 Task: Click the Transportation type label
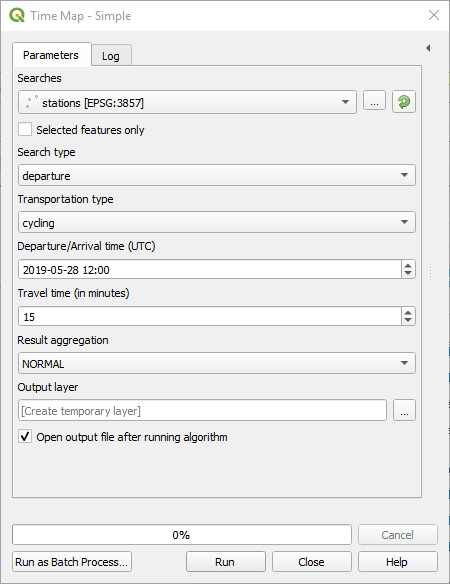point(66,199)
